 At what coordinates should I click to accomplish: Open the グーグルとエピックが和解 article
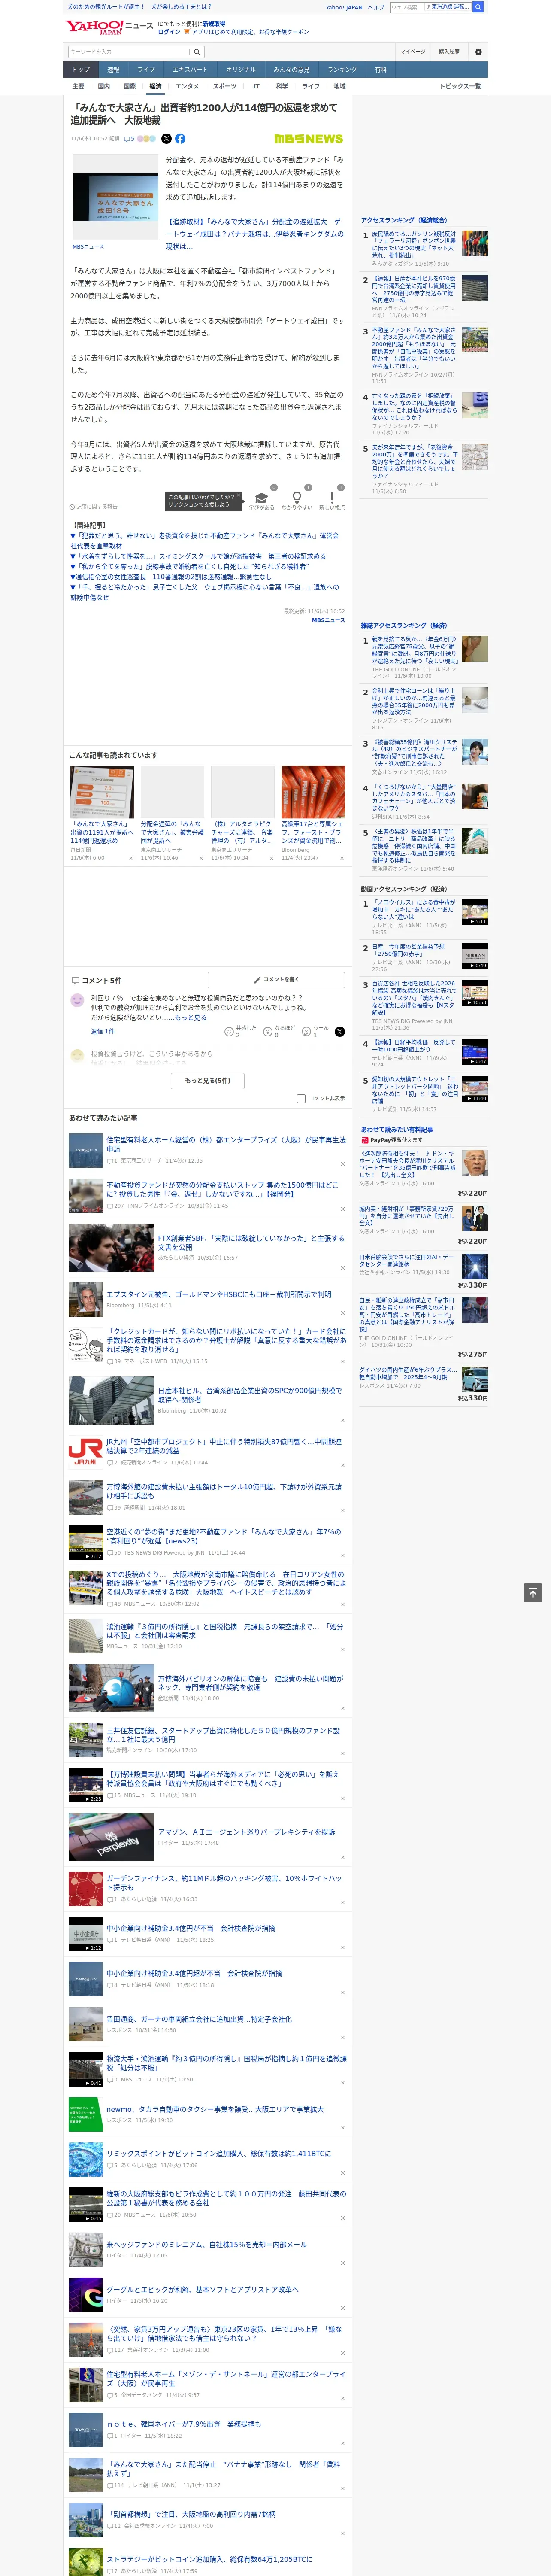tap(202, 2290)
